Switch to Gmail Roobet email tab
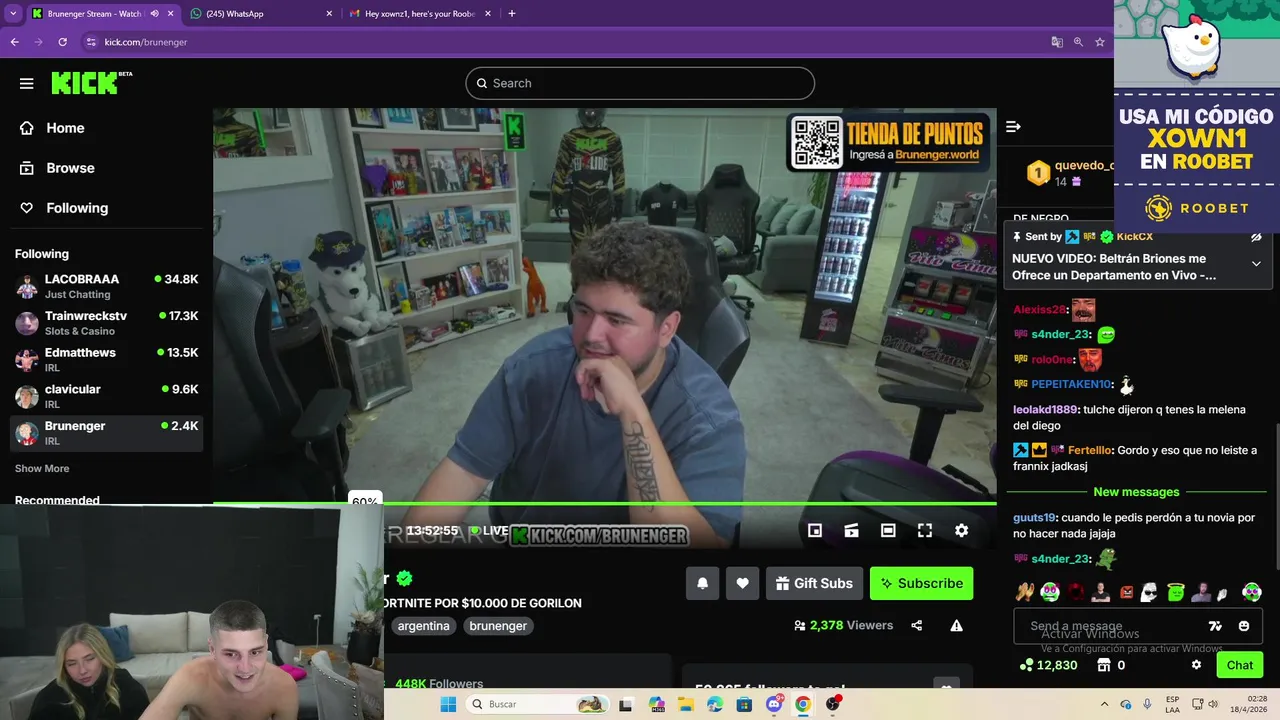The width and height of the screenshot is (1280, 720). [x=420, y=14]
